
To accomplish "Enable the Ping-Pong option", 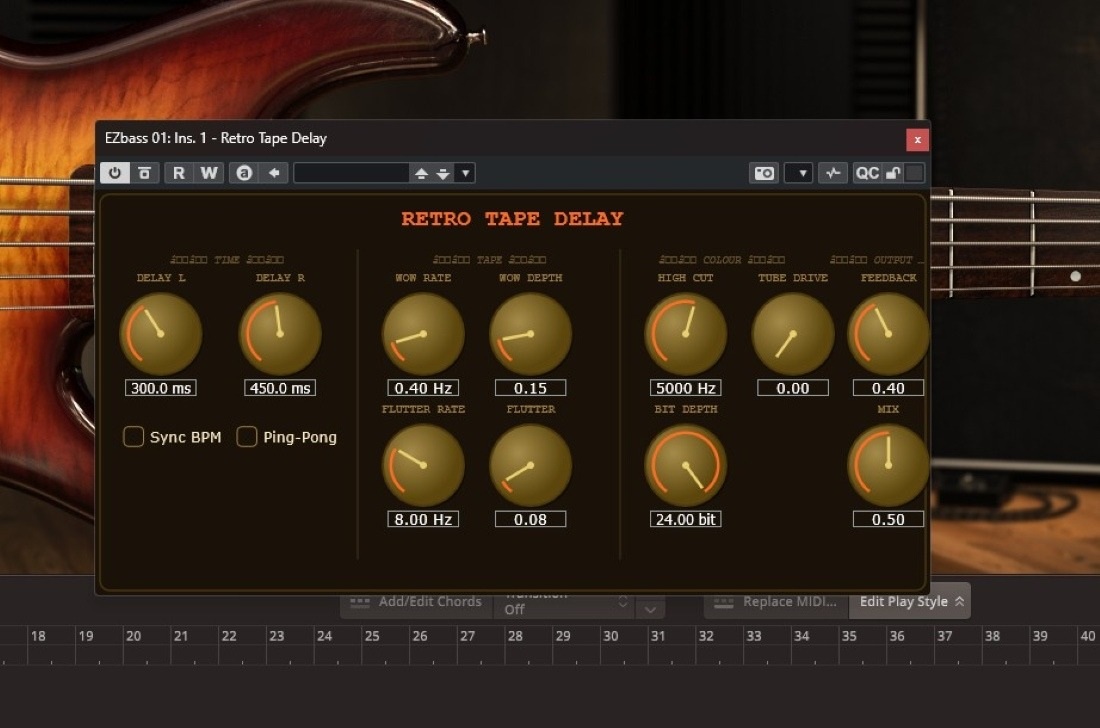I will [x=246, y=437].
